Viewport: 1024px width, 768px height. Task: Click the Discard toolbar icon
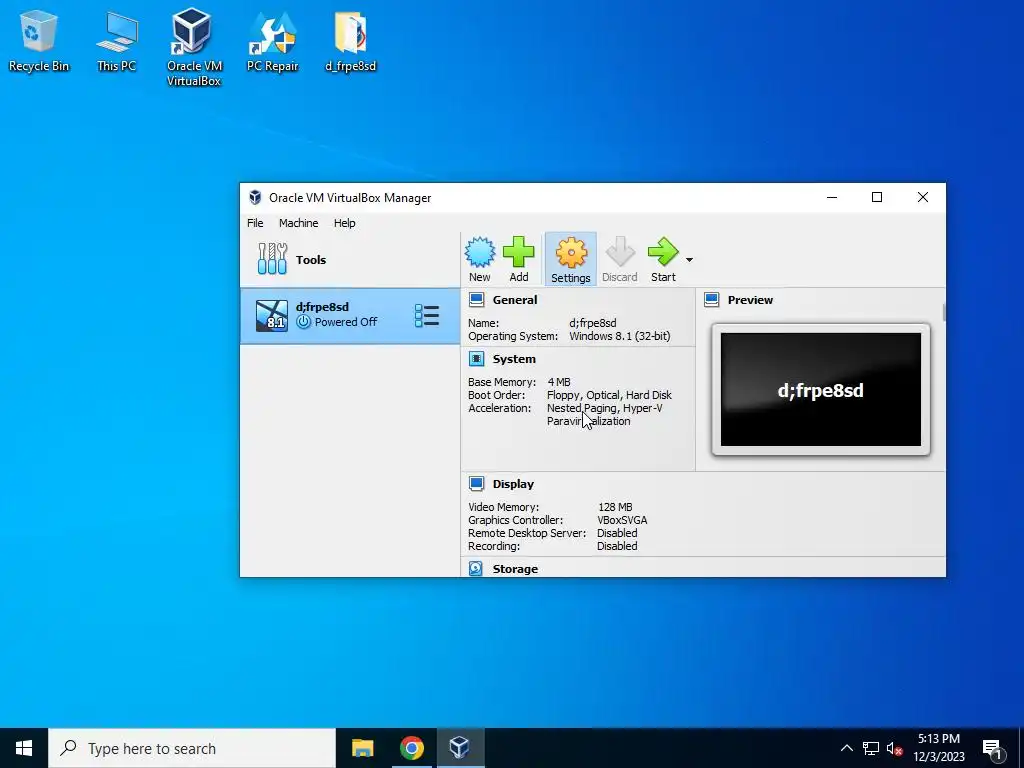[619, 259]
